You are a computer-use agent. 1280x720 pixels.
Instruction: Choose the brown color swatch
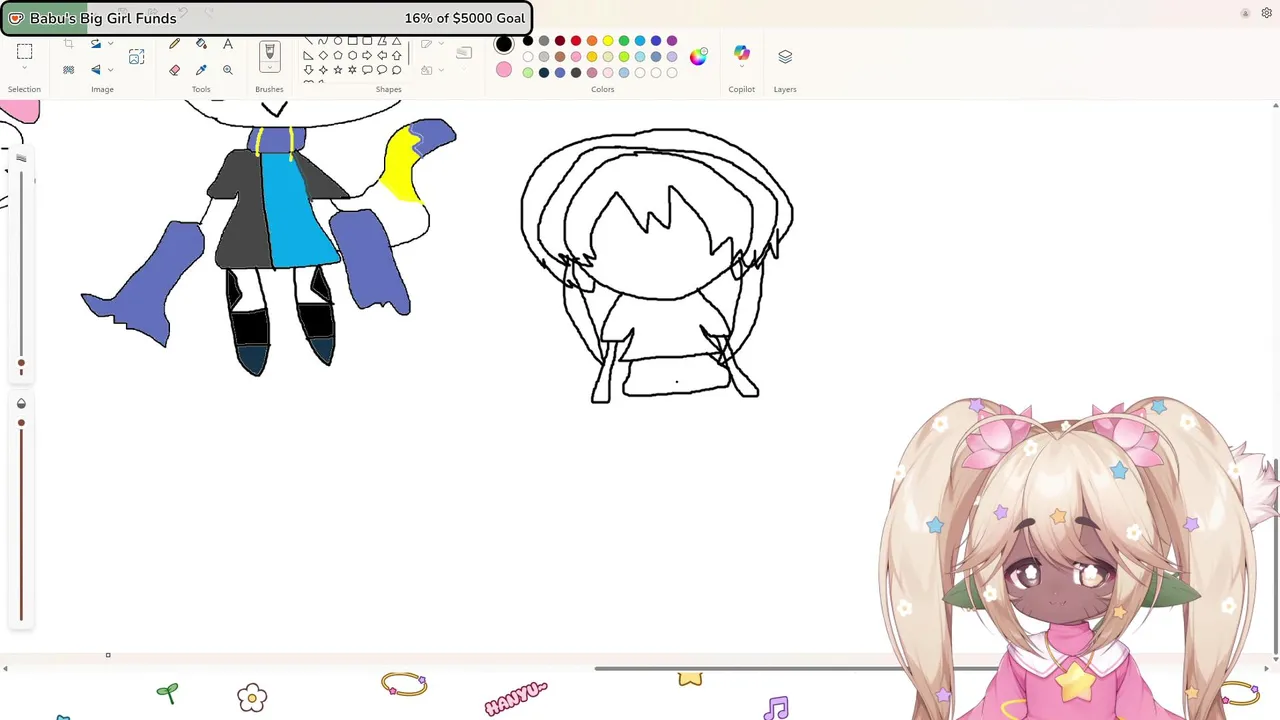560,56
